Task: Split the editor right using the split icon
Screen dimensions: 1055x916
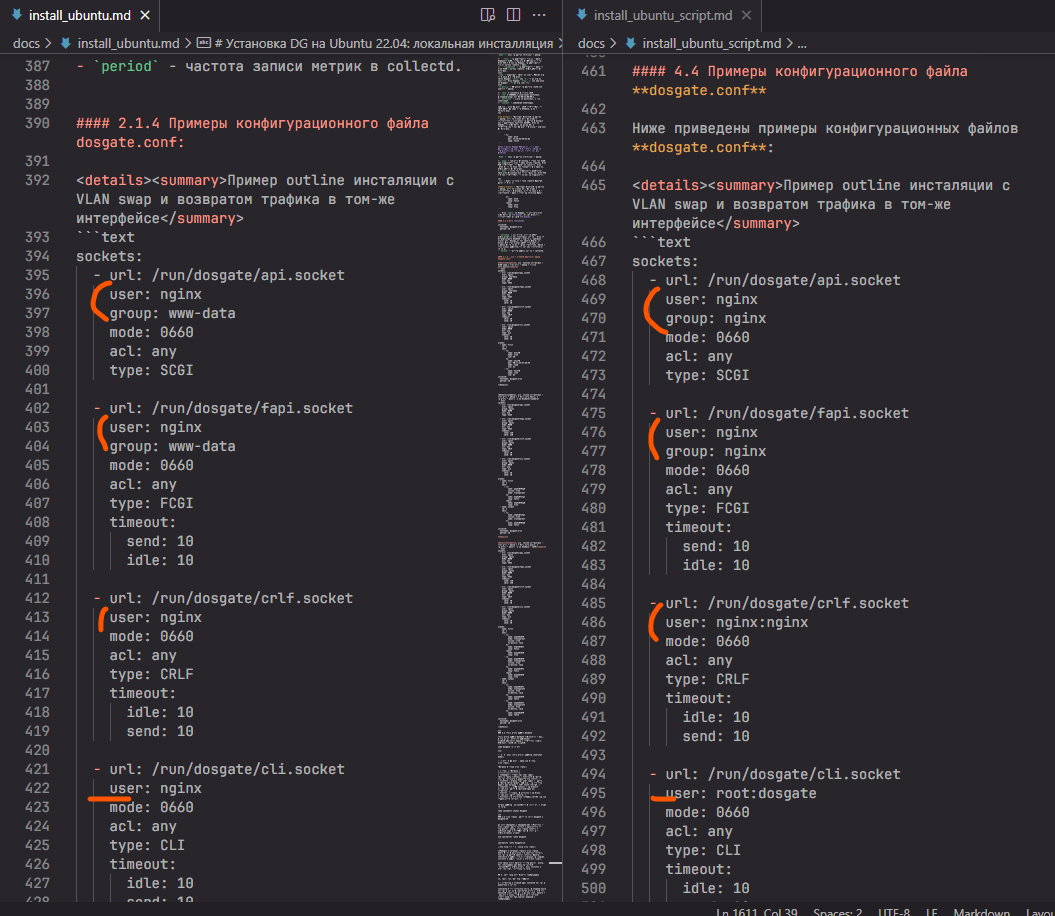Action: [x=513, y=15]
